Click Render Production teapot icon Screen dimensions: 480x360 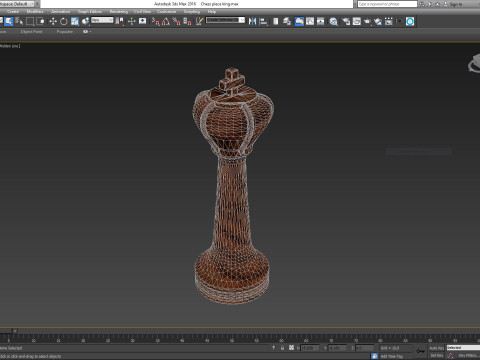(x=367, y=21)
